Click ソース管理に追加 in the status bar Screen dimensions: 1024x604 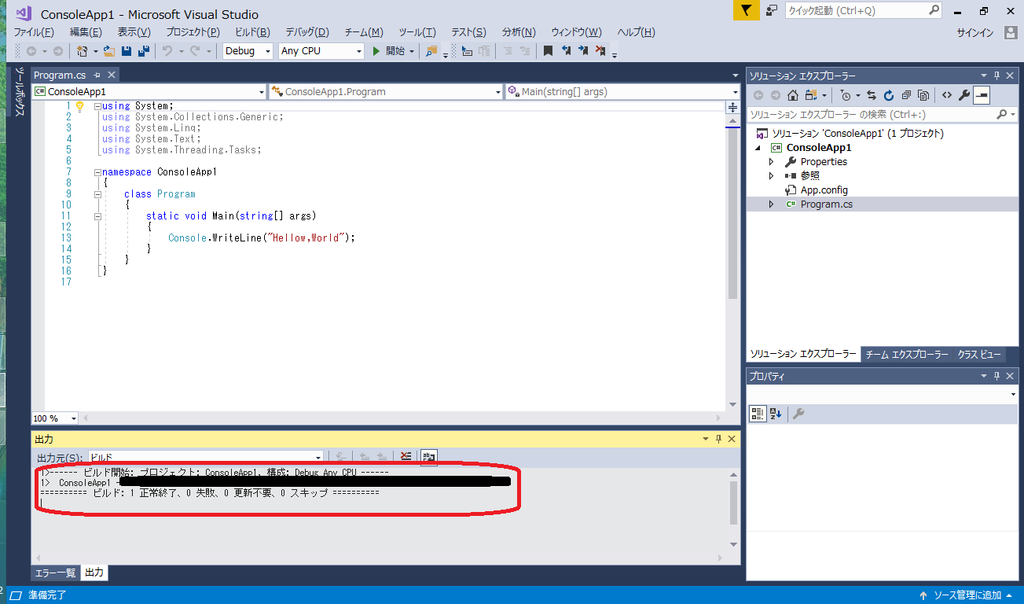pyautogui.click(x=967, y=595)
